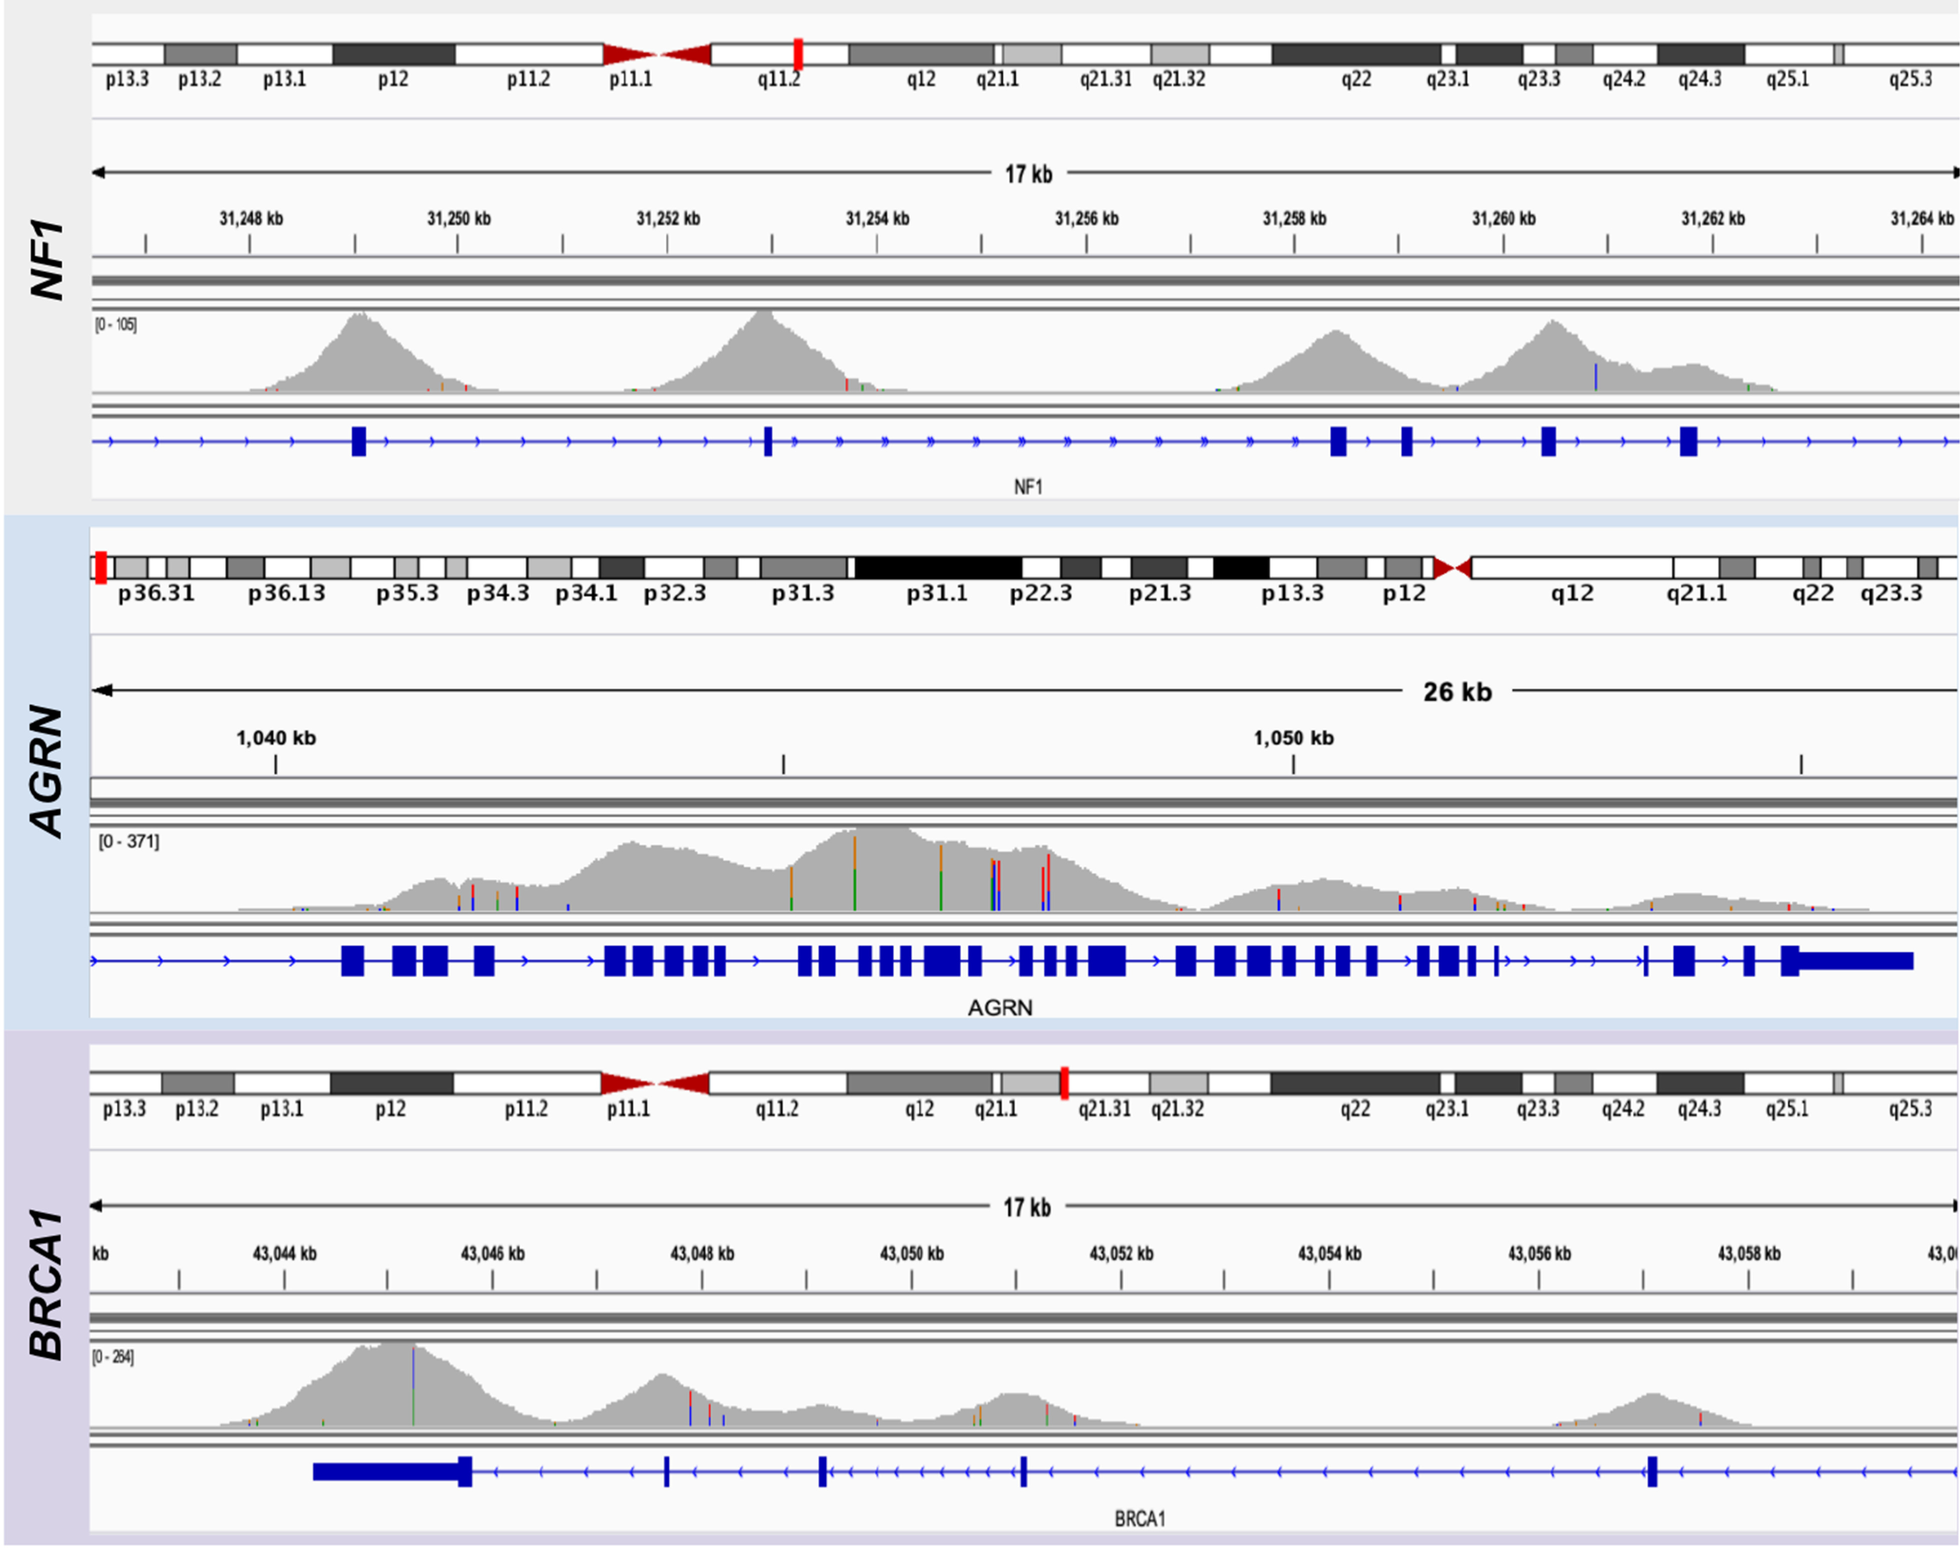Image resolution: width=1960 pixels, height=1549 pixels.
Task: Click the 43,054 kb ruler label
Action: point(1329,1253)
